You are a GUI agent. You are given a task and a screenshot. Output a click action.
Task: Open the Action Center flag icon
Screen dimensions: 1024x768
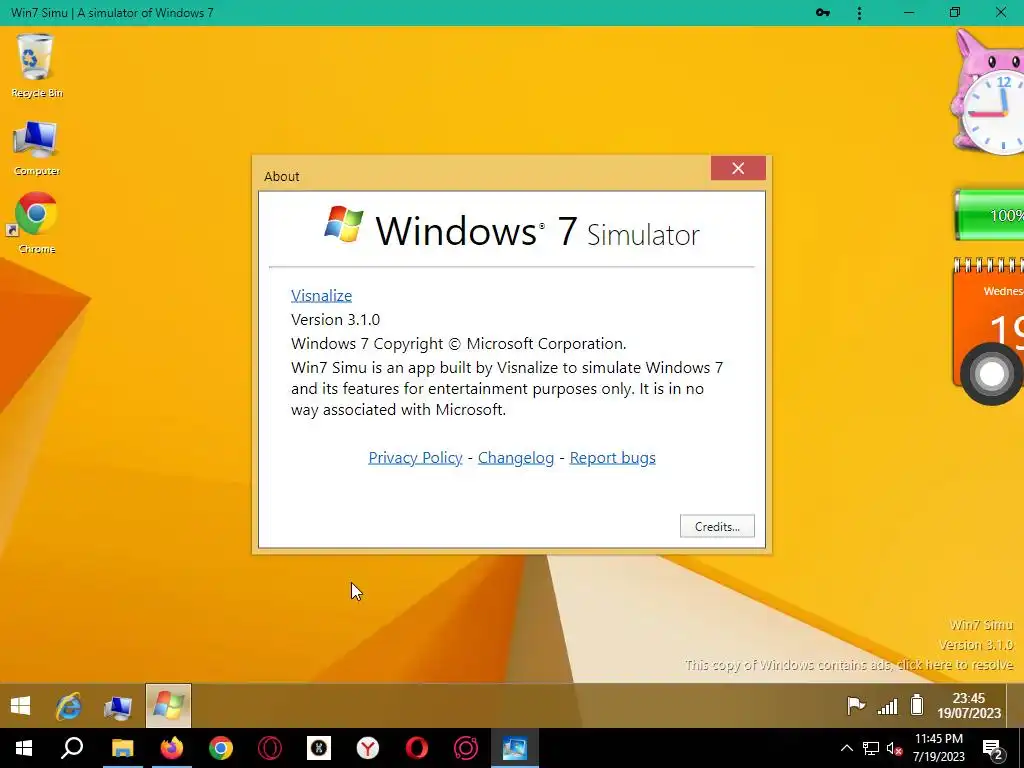[856, 706]
